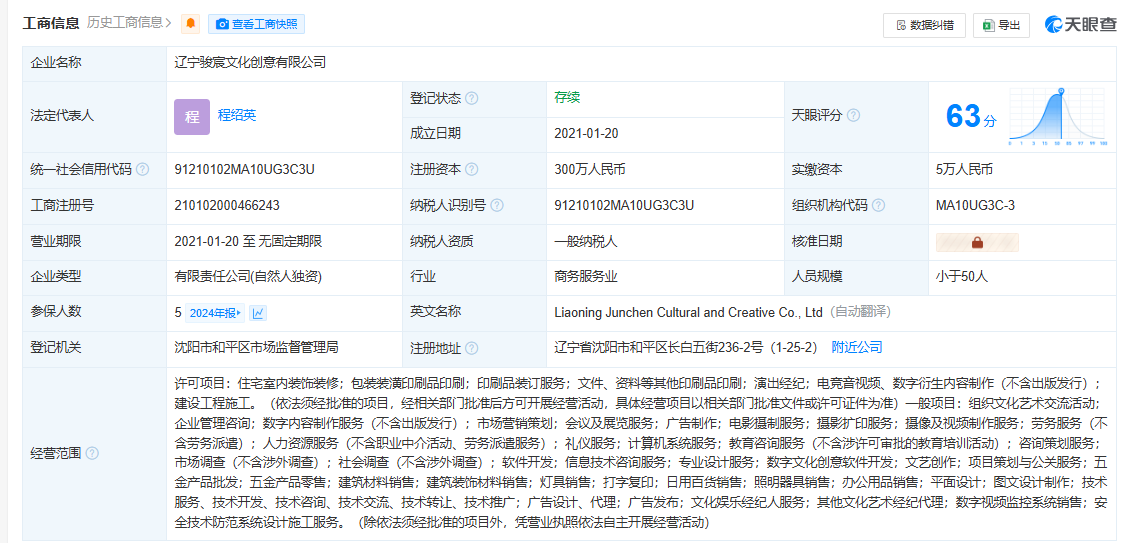This screenshot has height=543, width=1125.
Task: Select the 存续 registration status
Action: click(x=567, y=98)
